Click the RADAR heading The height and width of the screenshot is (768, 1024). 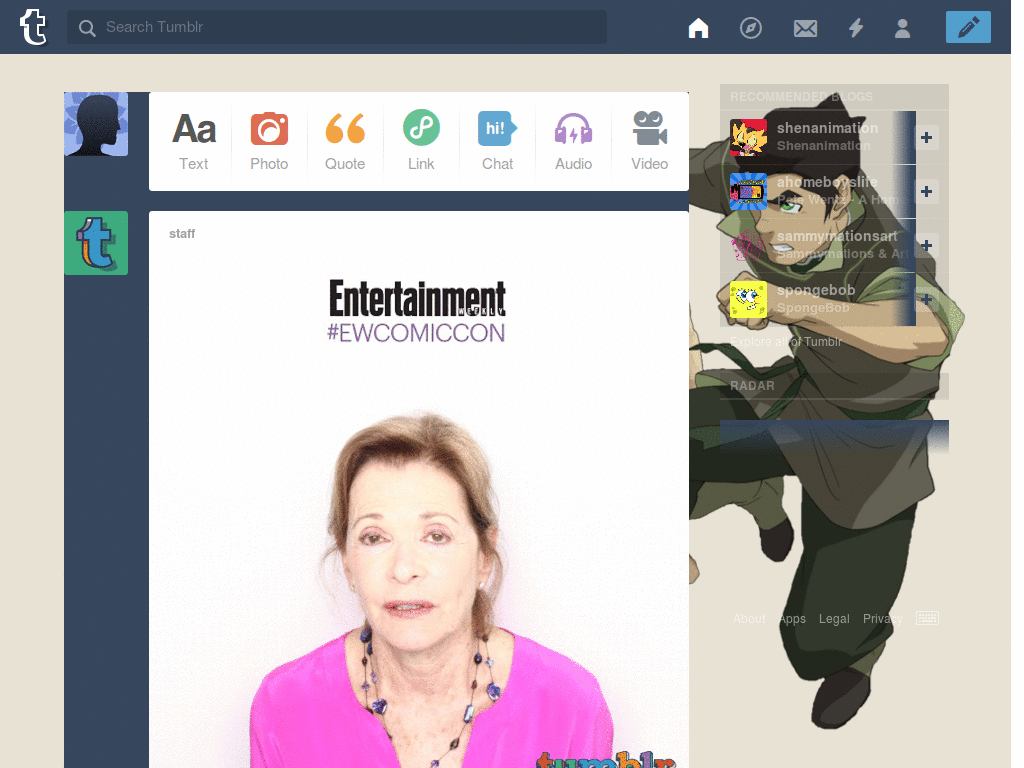[752, 386]
